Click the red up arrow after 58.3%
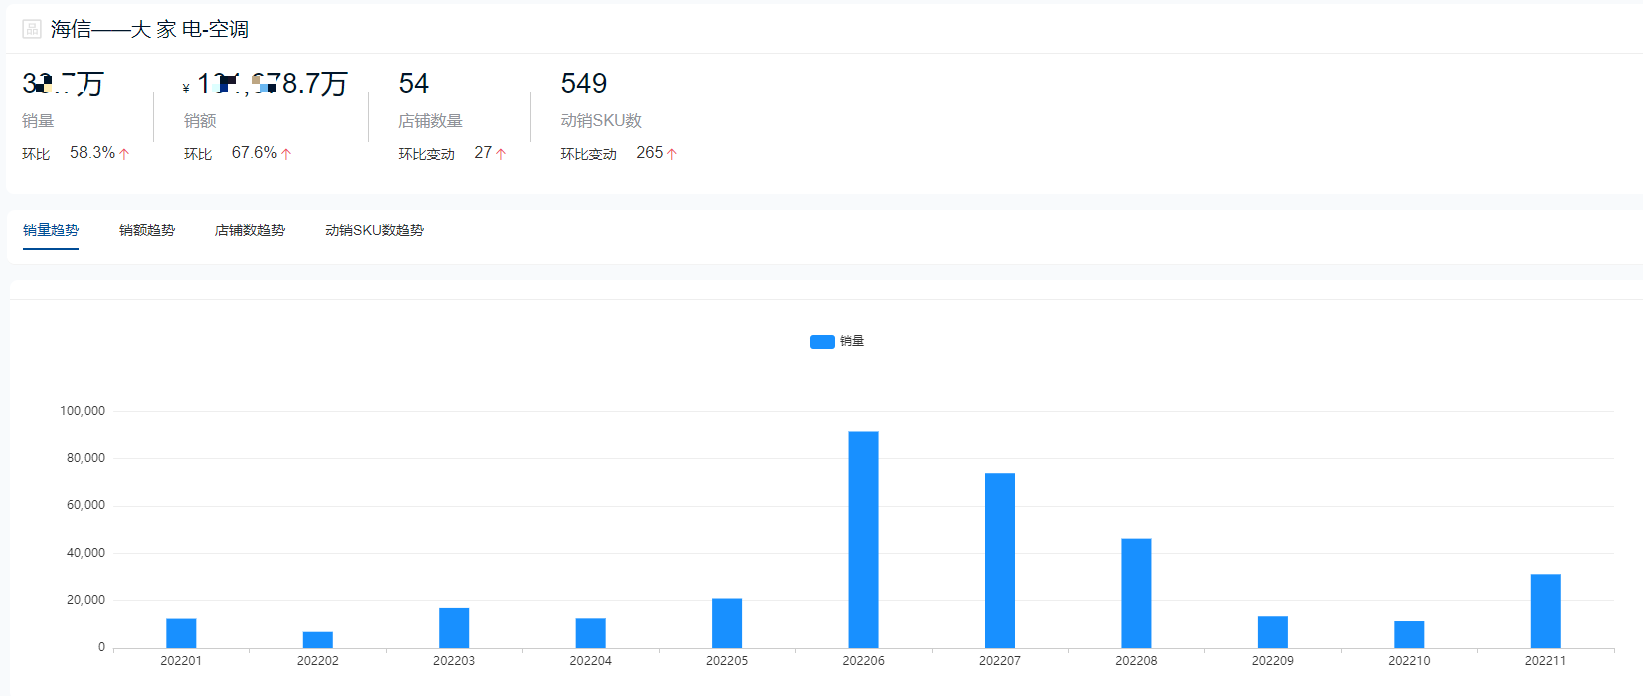The width and height of the screenshot is (1643, 696). coord(124,154)
